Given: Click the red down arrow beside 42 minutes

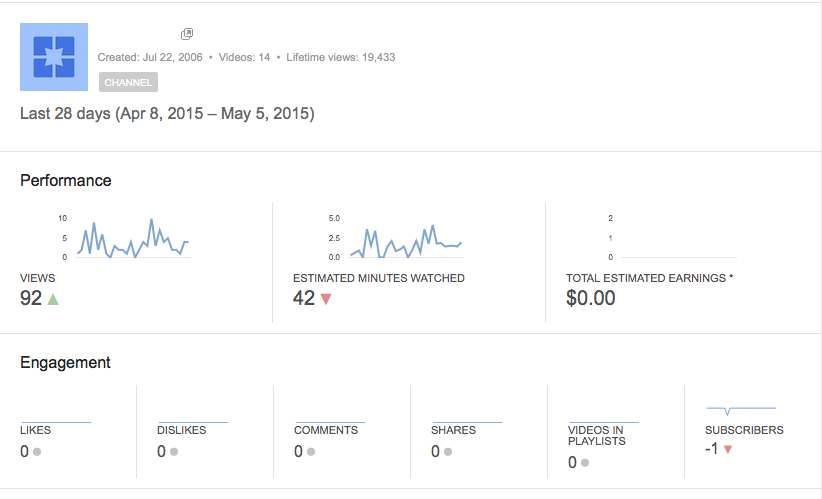Looking at the screenshot, I should [326, 298].
